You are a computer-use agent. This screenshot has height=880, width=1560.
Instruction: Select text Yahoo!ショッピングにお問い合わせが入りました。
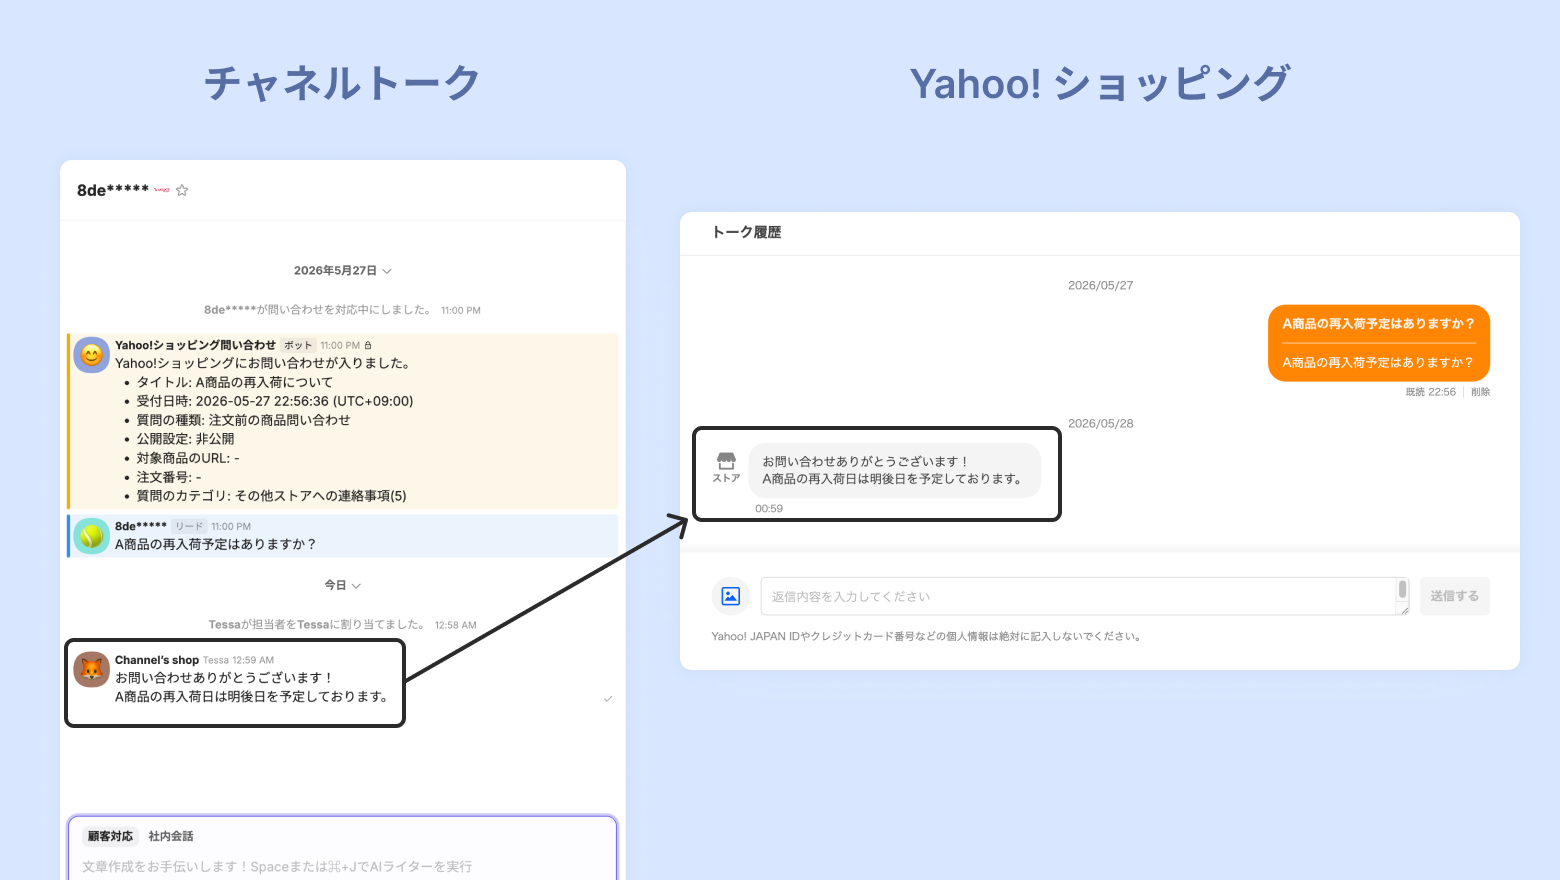pos(262,363)
